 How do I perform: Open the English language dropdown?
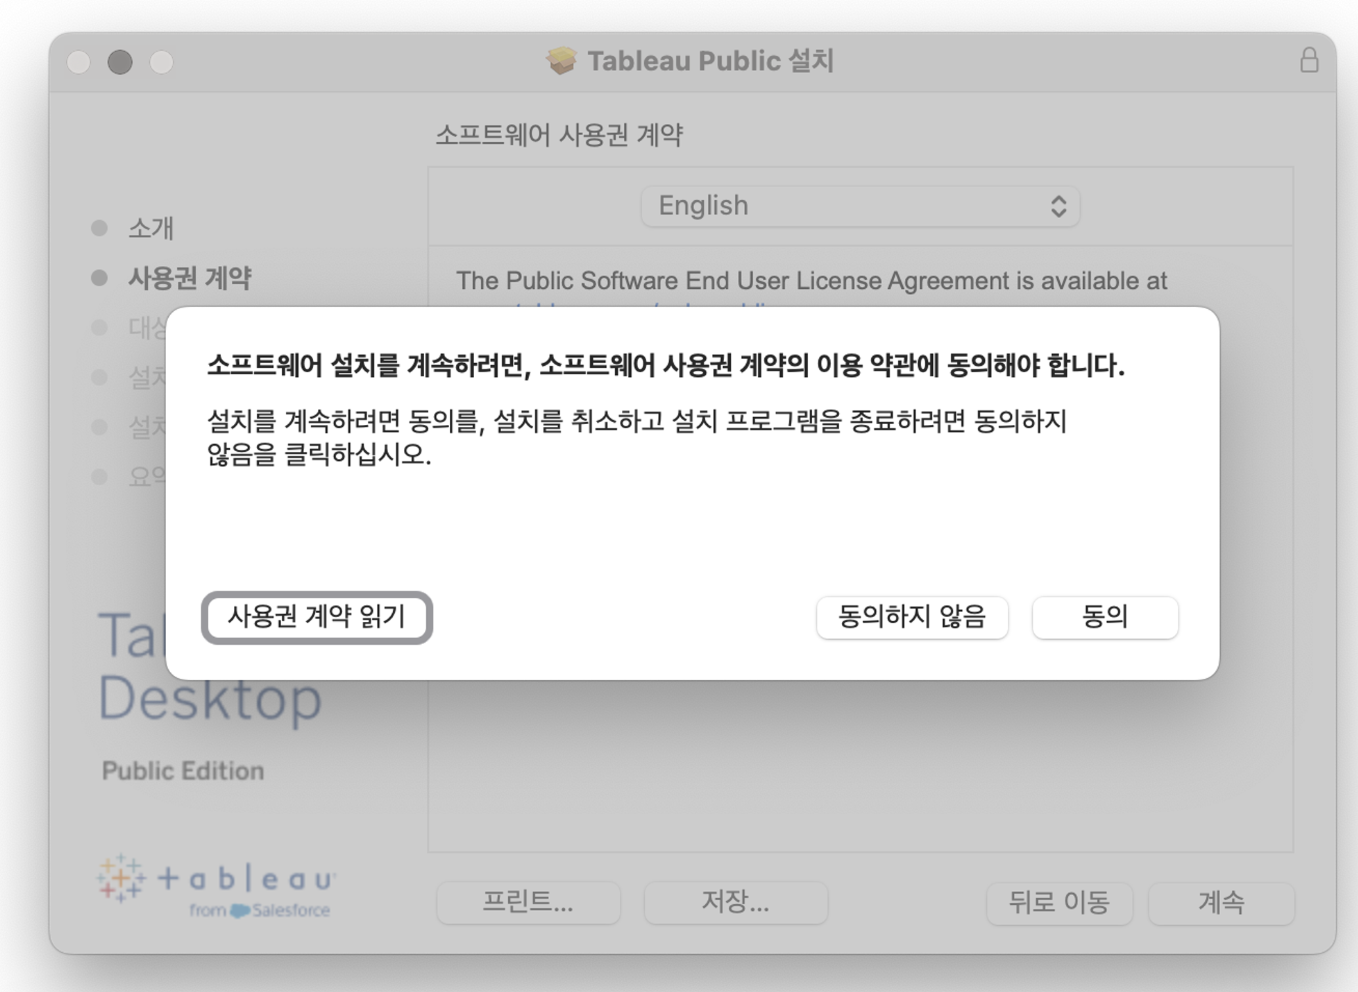(860, 206)
